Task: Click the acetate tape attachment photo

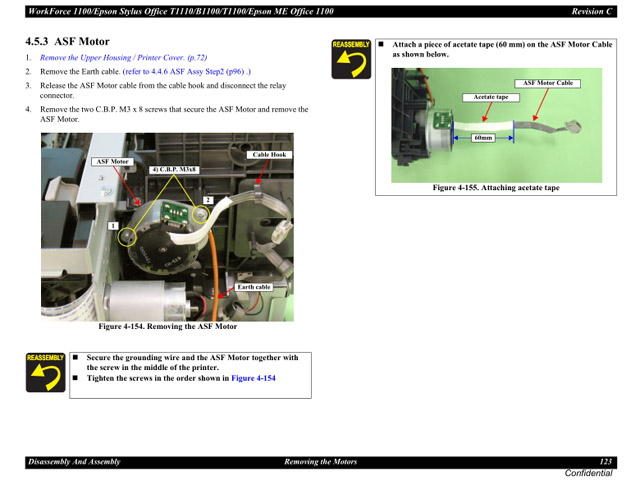Action: (x=496, y=125)
